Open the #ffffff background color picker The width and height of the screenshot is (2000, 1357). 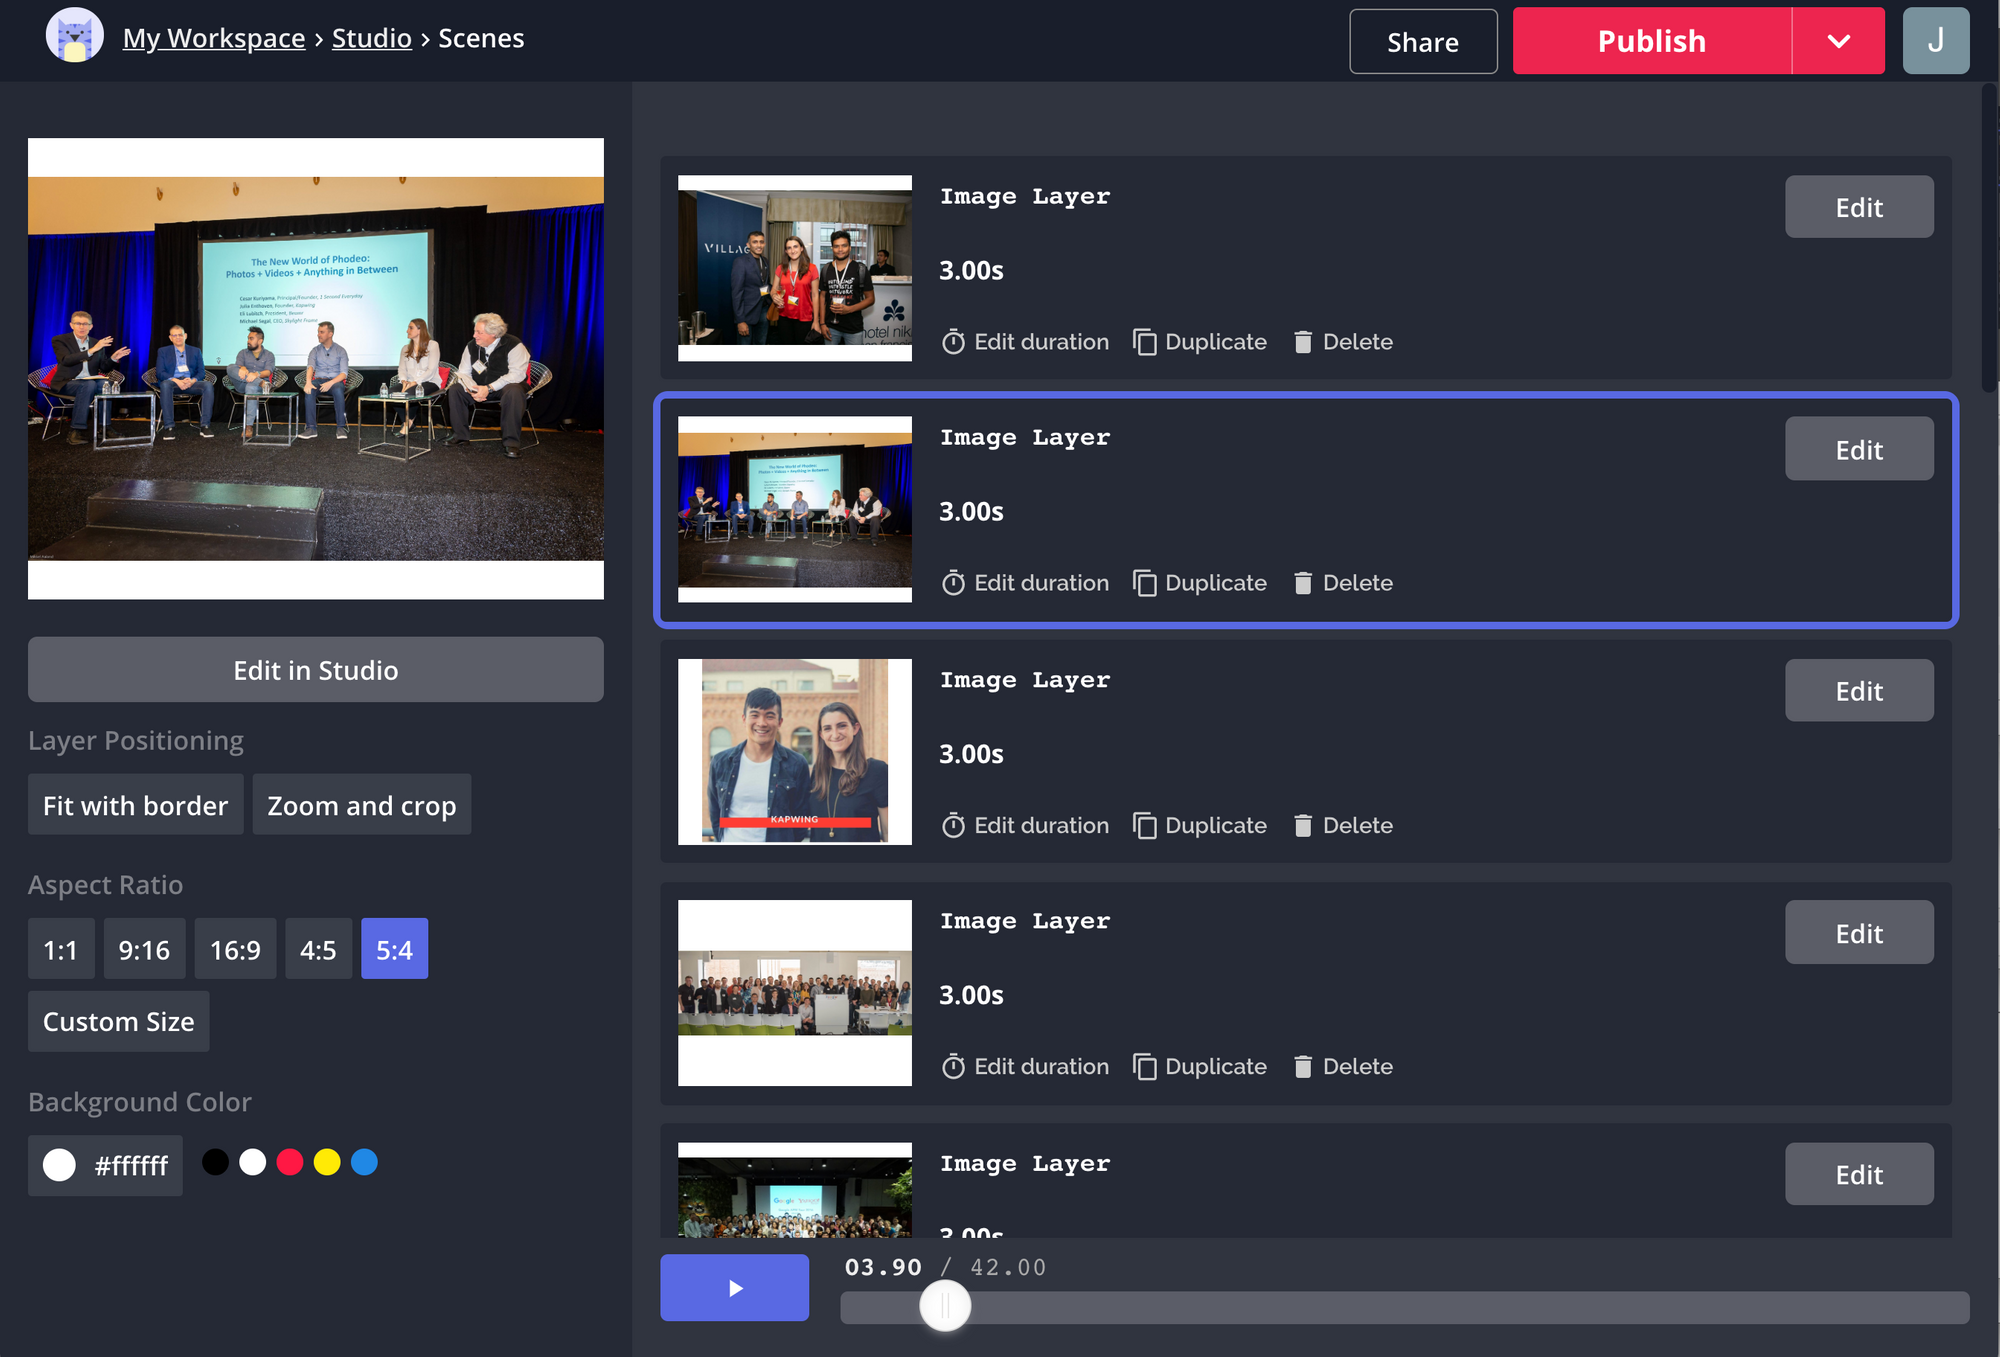point(106,1165)
